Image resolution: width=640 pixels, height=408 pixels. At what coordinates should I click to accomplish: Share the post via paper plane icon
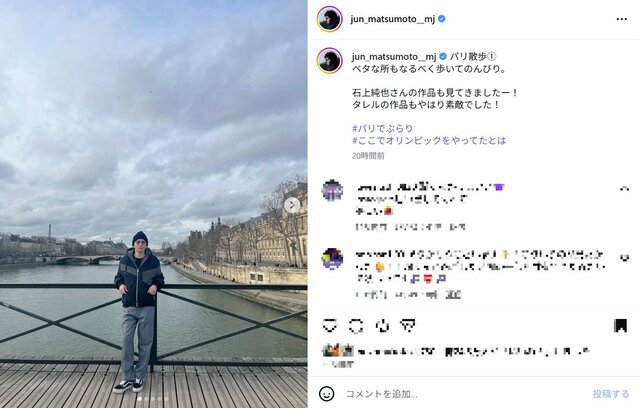(407, 325)
